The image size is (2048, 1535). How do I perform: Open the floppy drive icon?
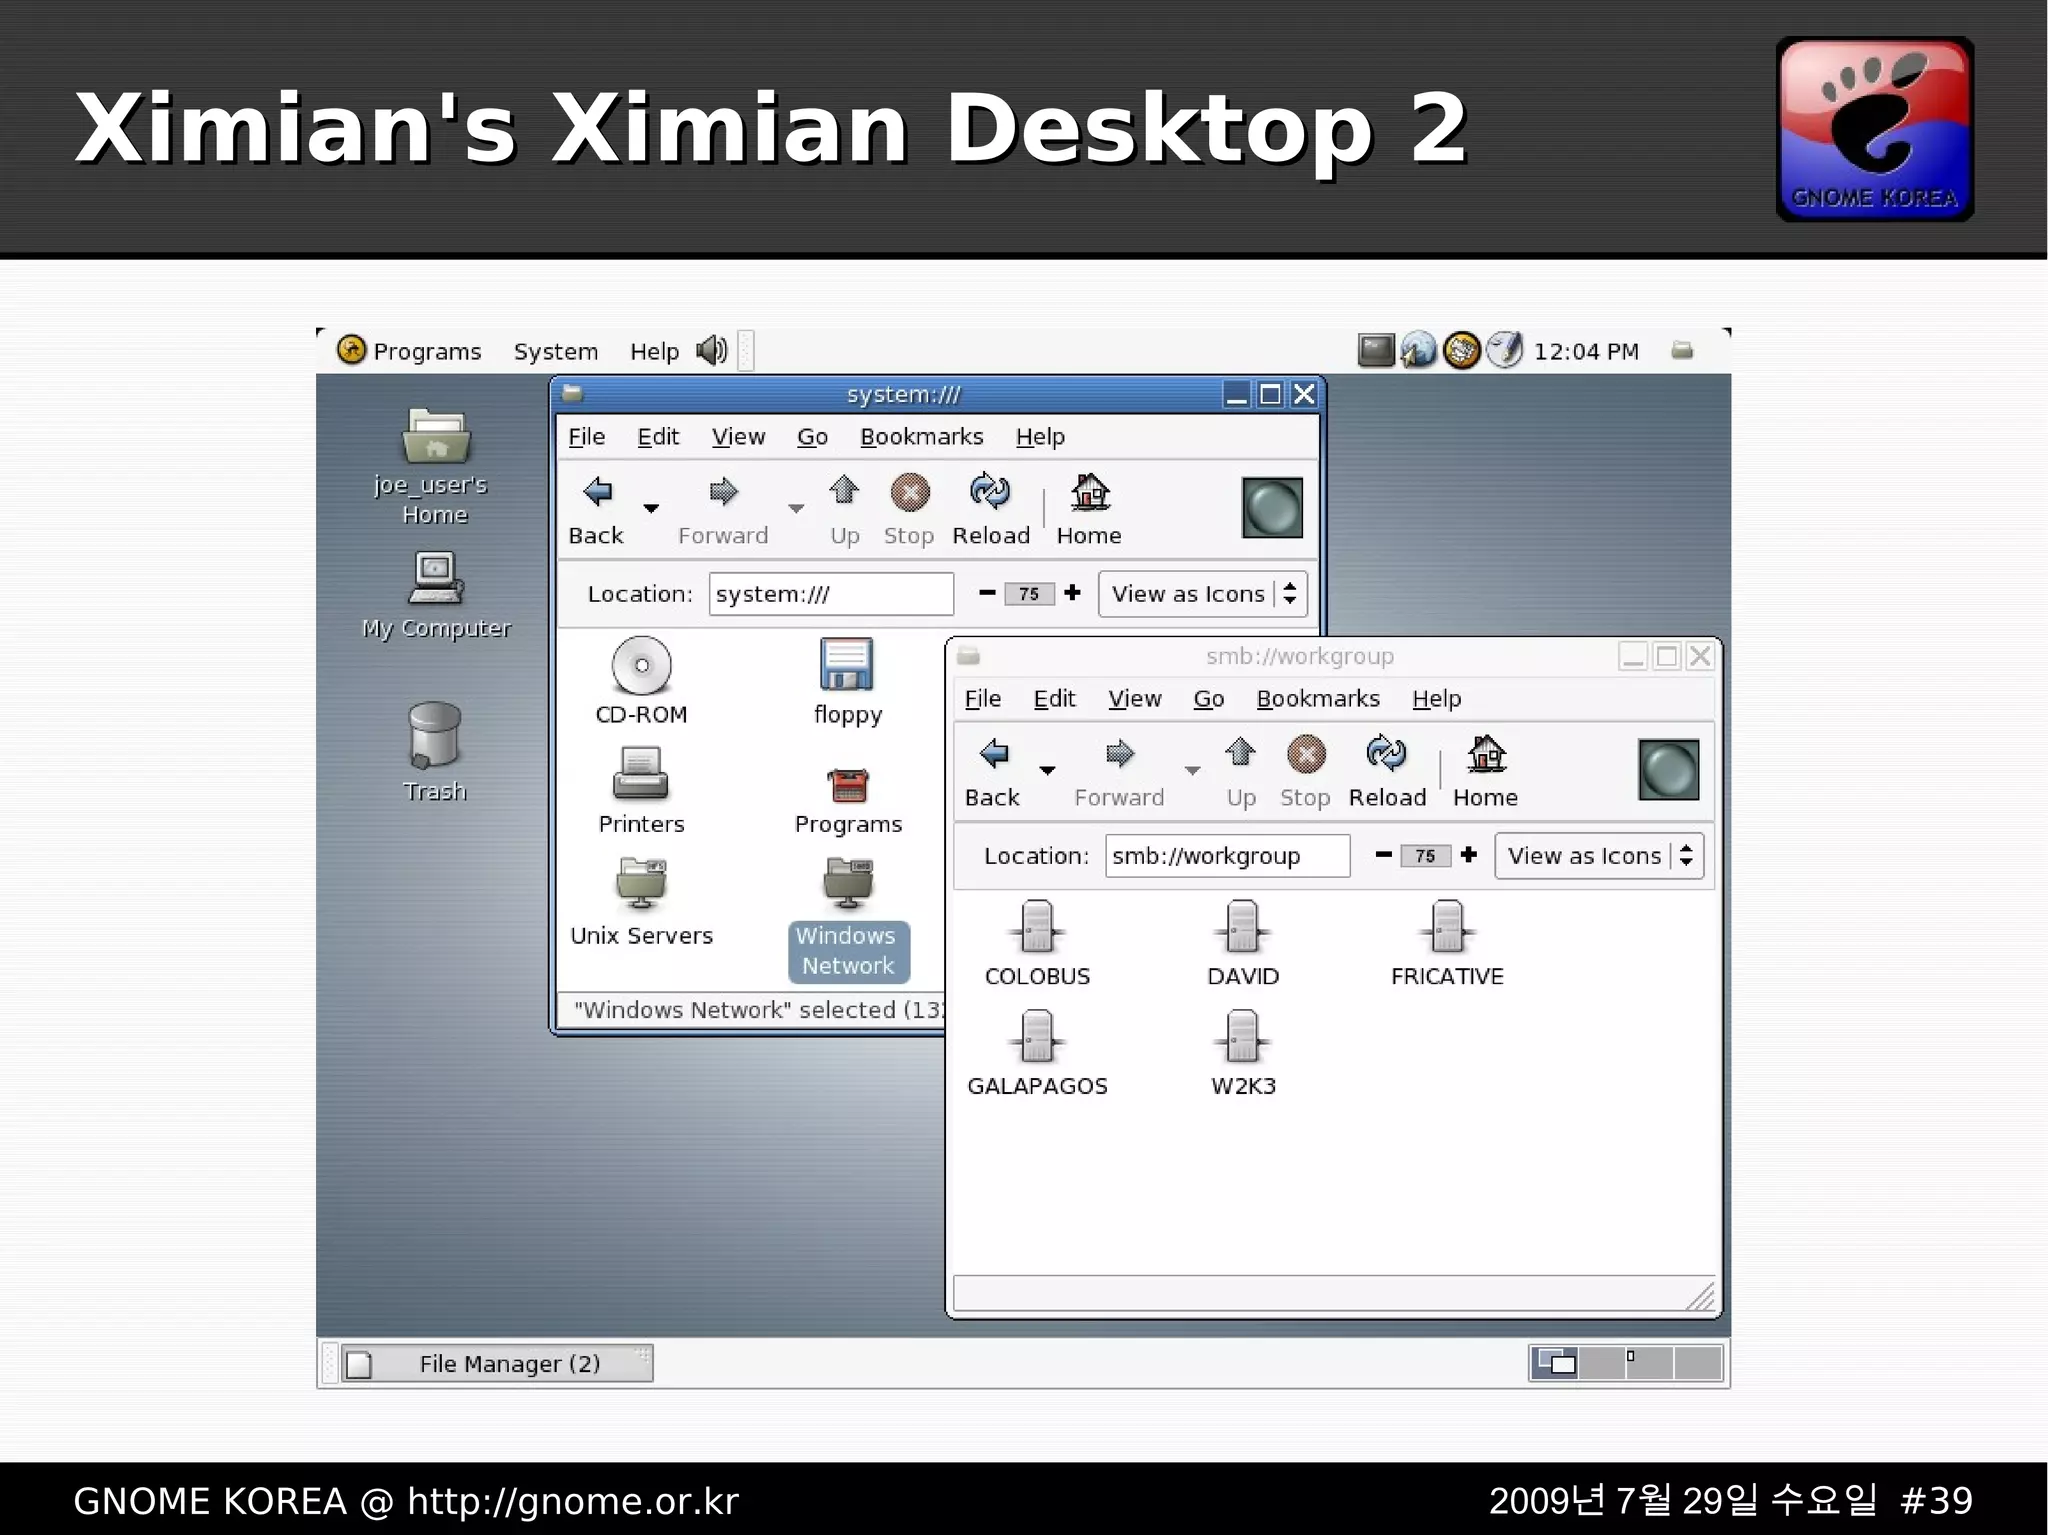pyautogui.click(x=847, y=665)
